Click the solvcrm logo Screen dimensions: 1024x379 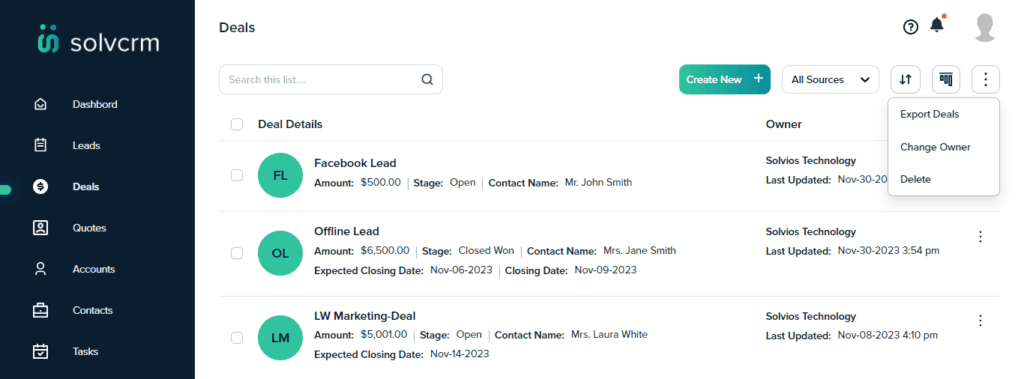[99, 39]
